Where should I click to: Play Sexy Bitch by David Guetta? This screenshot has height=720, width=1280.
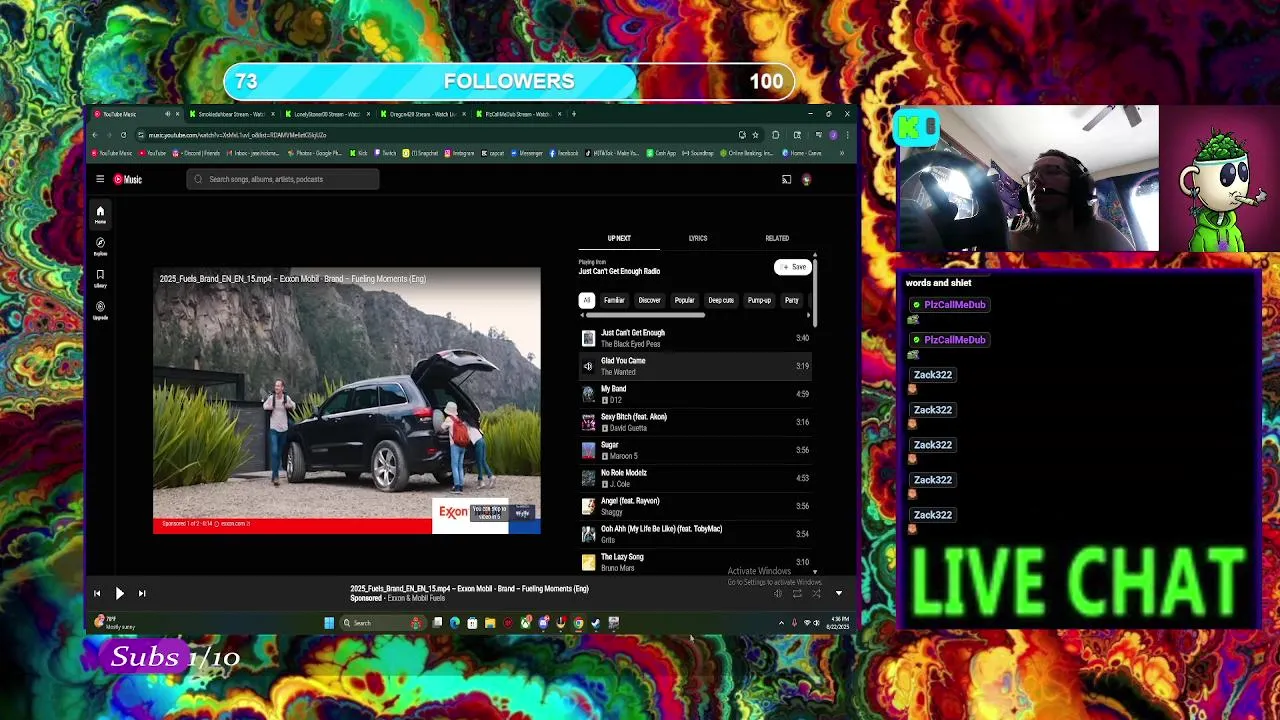click(x=696, y=422)
